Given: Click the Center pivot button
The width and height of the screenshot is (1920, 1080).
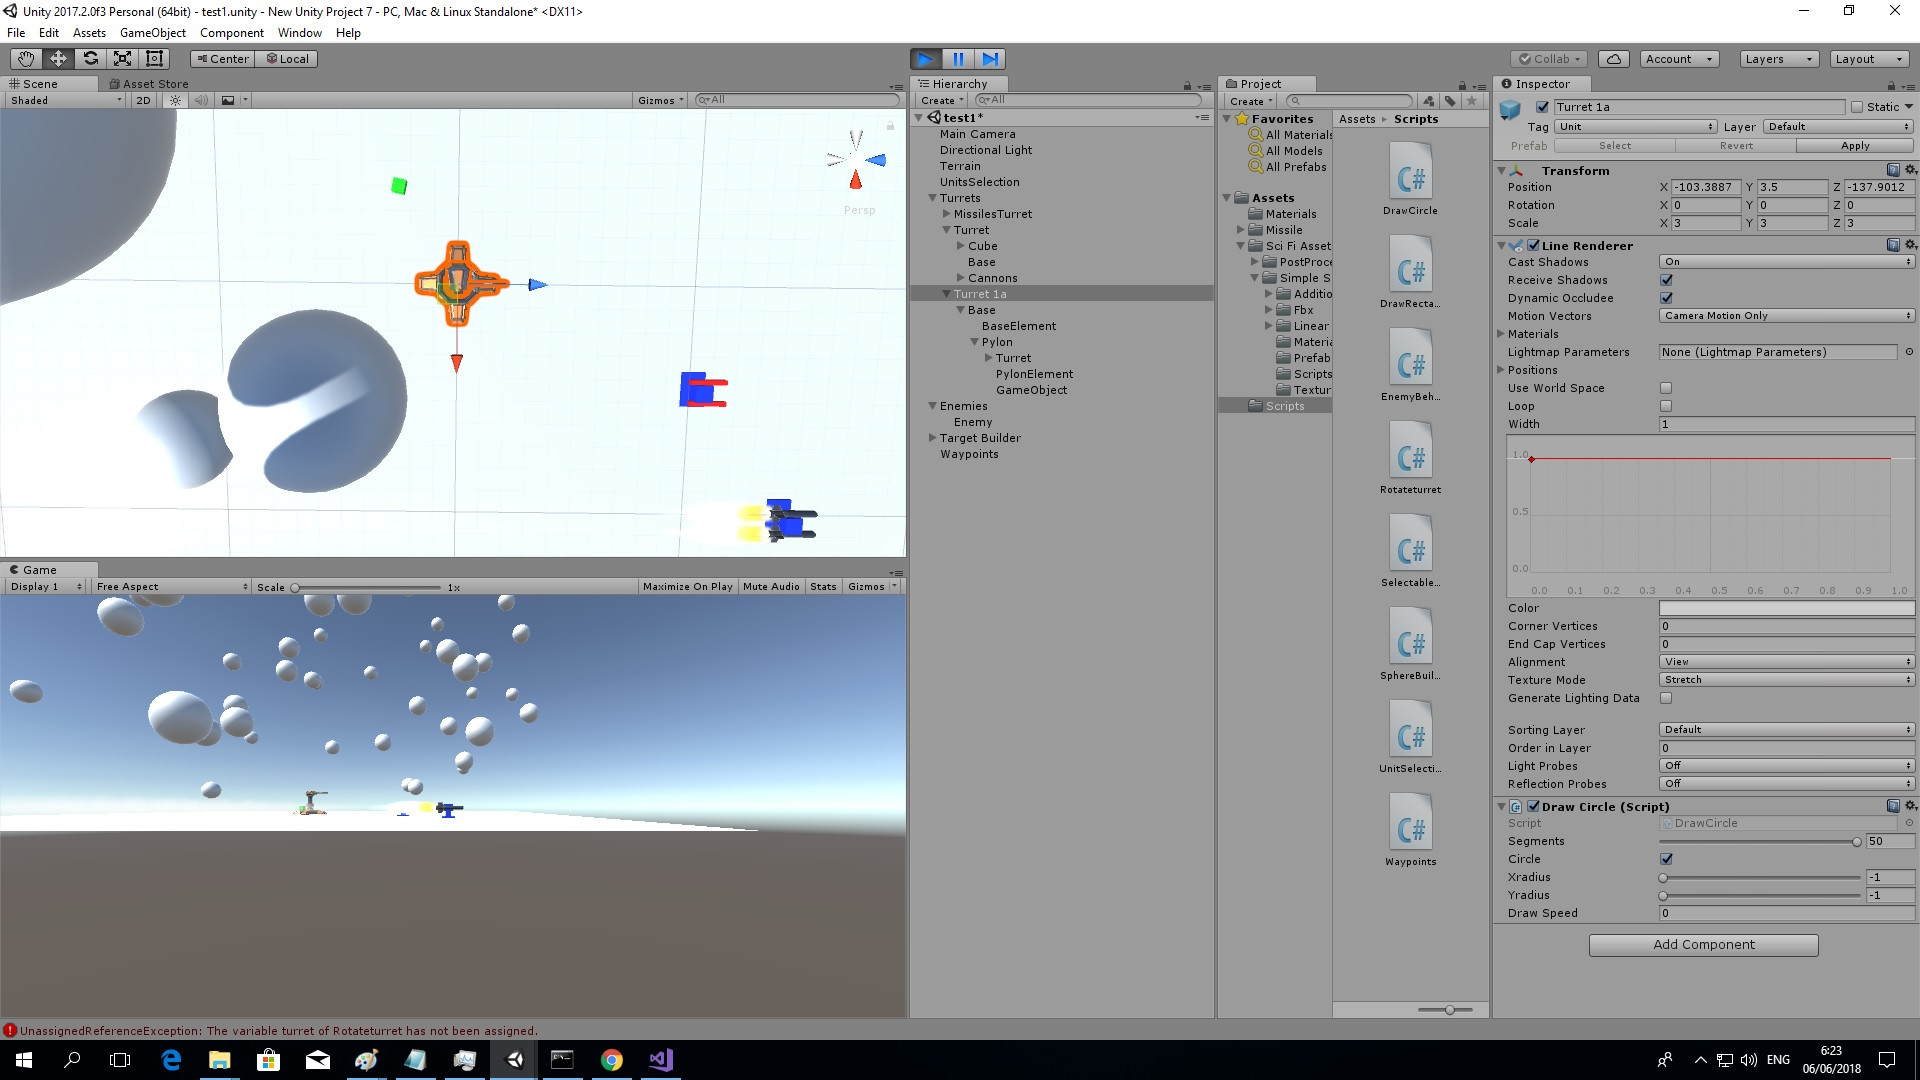Looking at the screenshot, I should pos(223,59).
